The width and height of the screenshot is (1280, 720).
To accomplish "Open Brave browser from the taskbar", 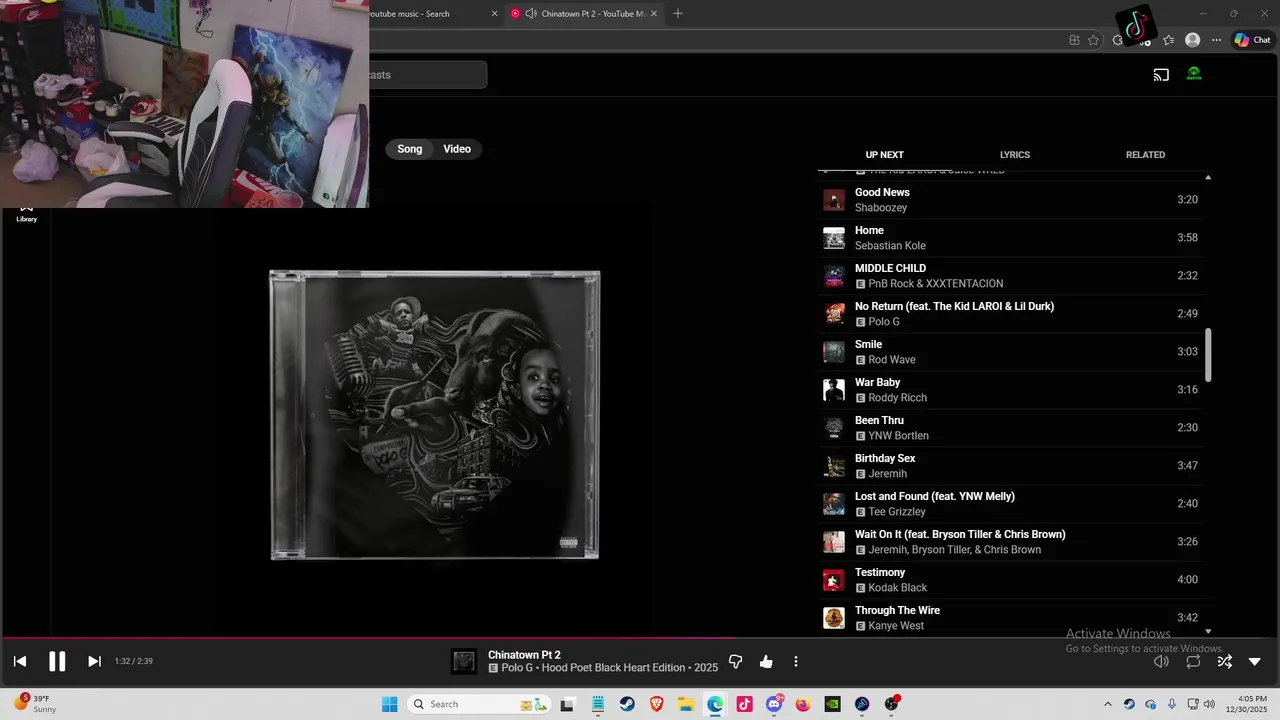I will pyautogui.click(x=656, y=704).
